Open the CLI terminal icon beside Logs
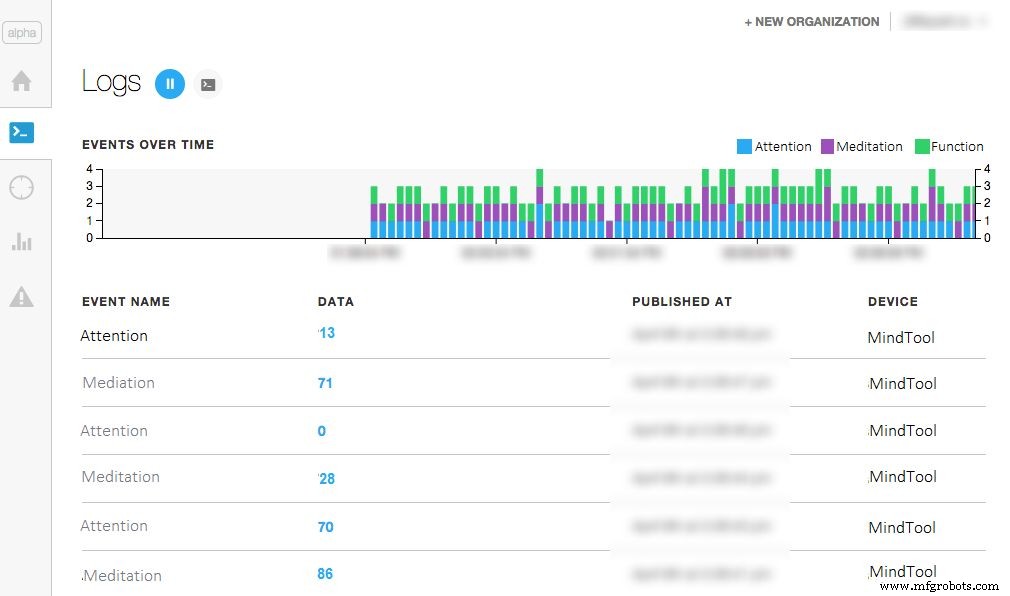This screenshot has width=1010, height=596. click(x=207, y=85)
